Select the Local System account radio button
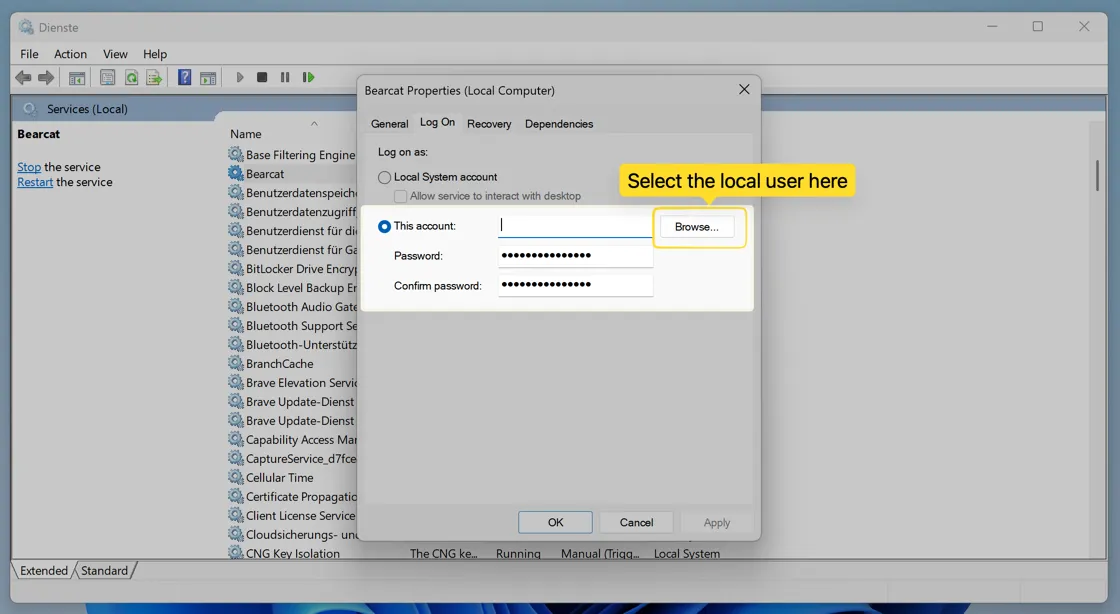Image resolution: width=1120 pixels, height=614 pixels. tap(384, 177)
